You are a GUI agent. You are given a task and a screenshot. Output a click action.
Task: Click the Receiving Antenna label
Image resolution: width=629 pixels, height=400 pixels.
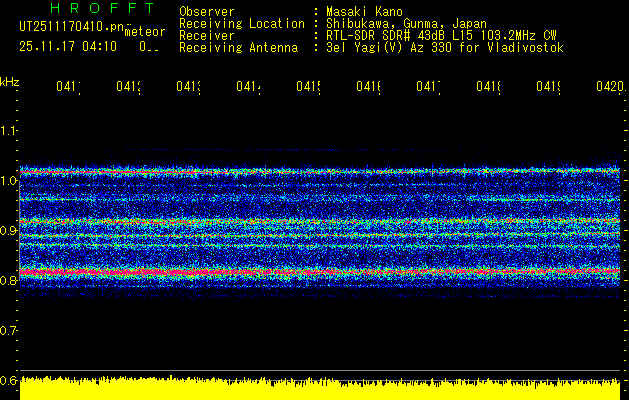click(239, 47)
